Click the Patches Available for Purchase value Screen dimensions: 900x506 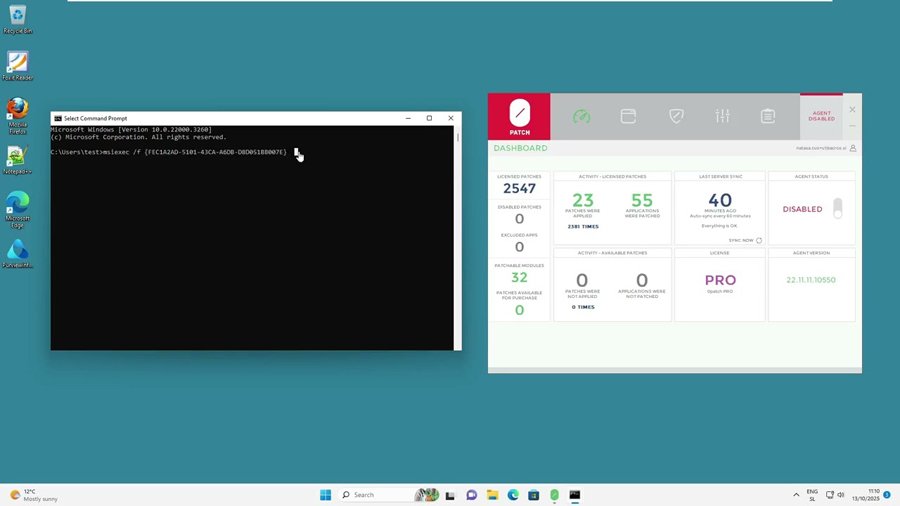(x=519, y=310)
